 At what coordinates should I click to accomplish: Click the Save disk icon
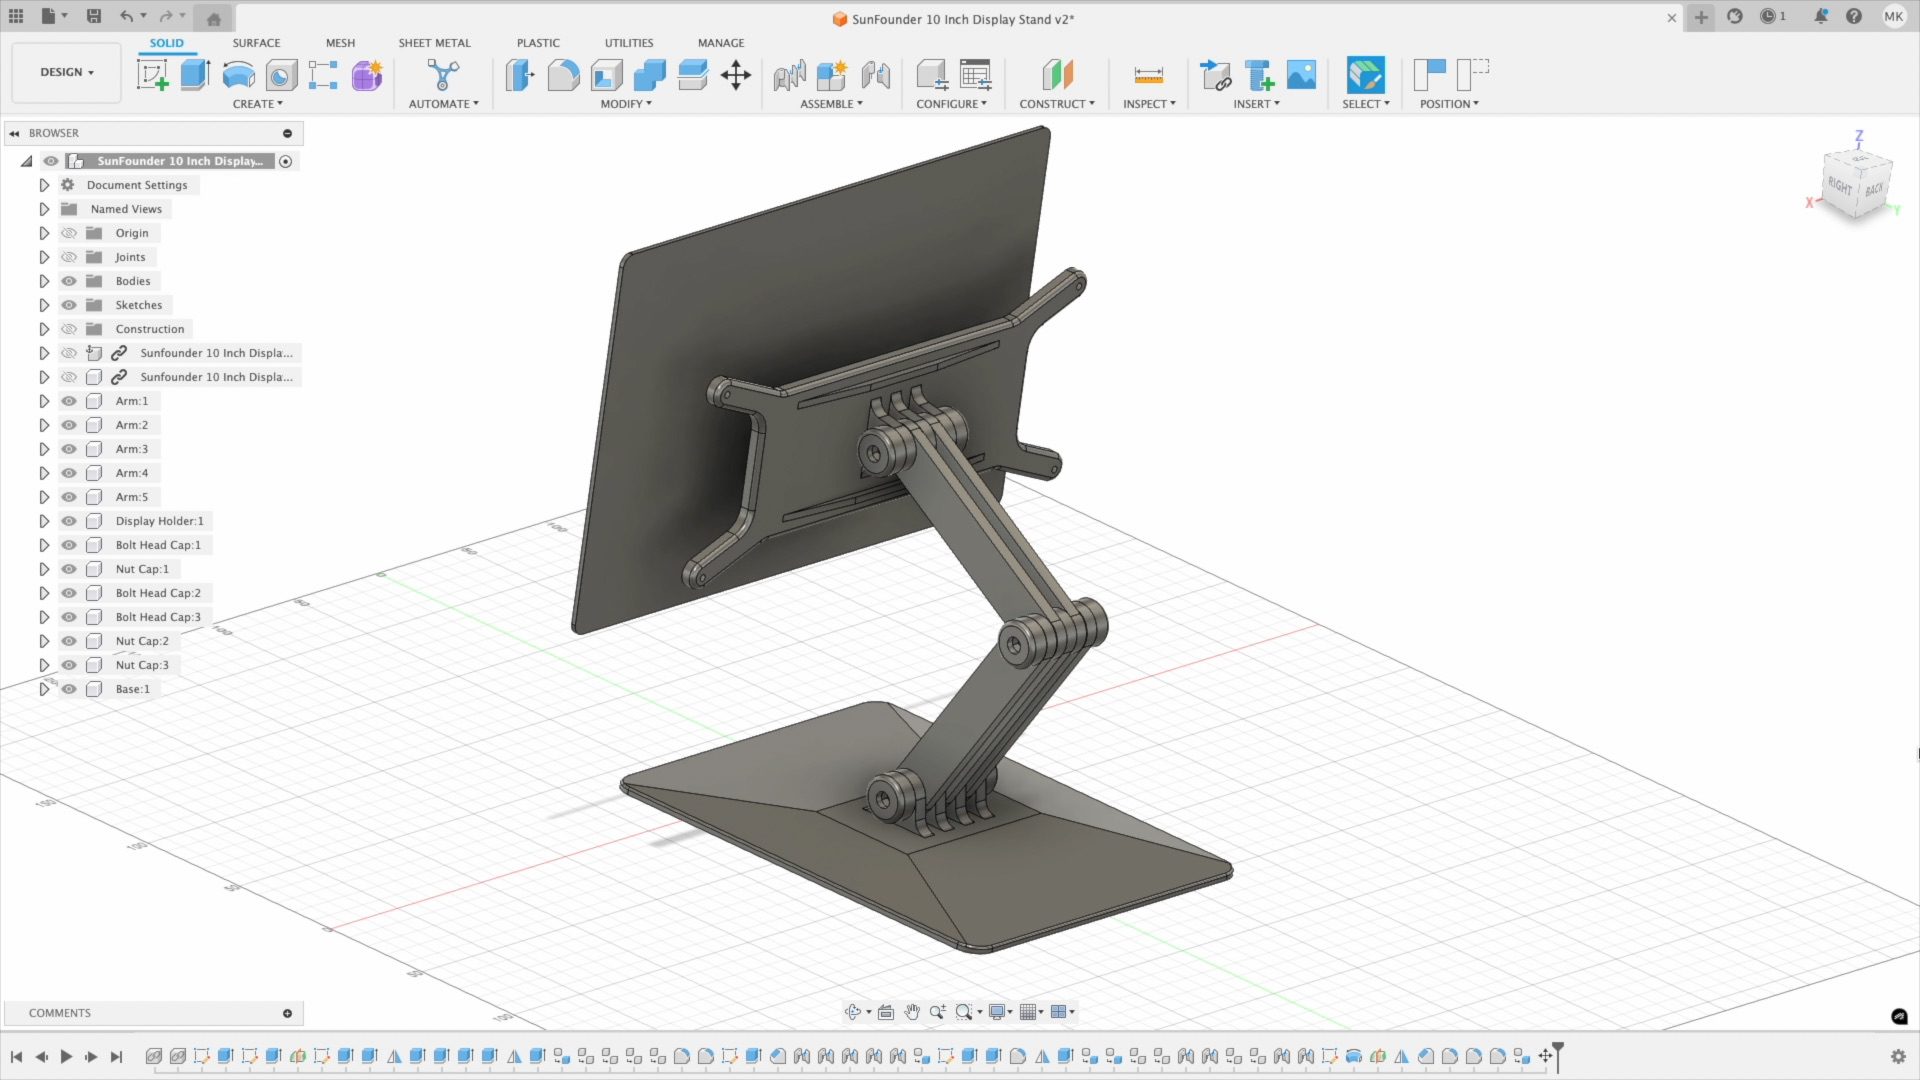coord(94,16)
